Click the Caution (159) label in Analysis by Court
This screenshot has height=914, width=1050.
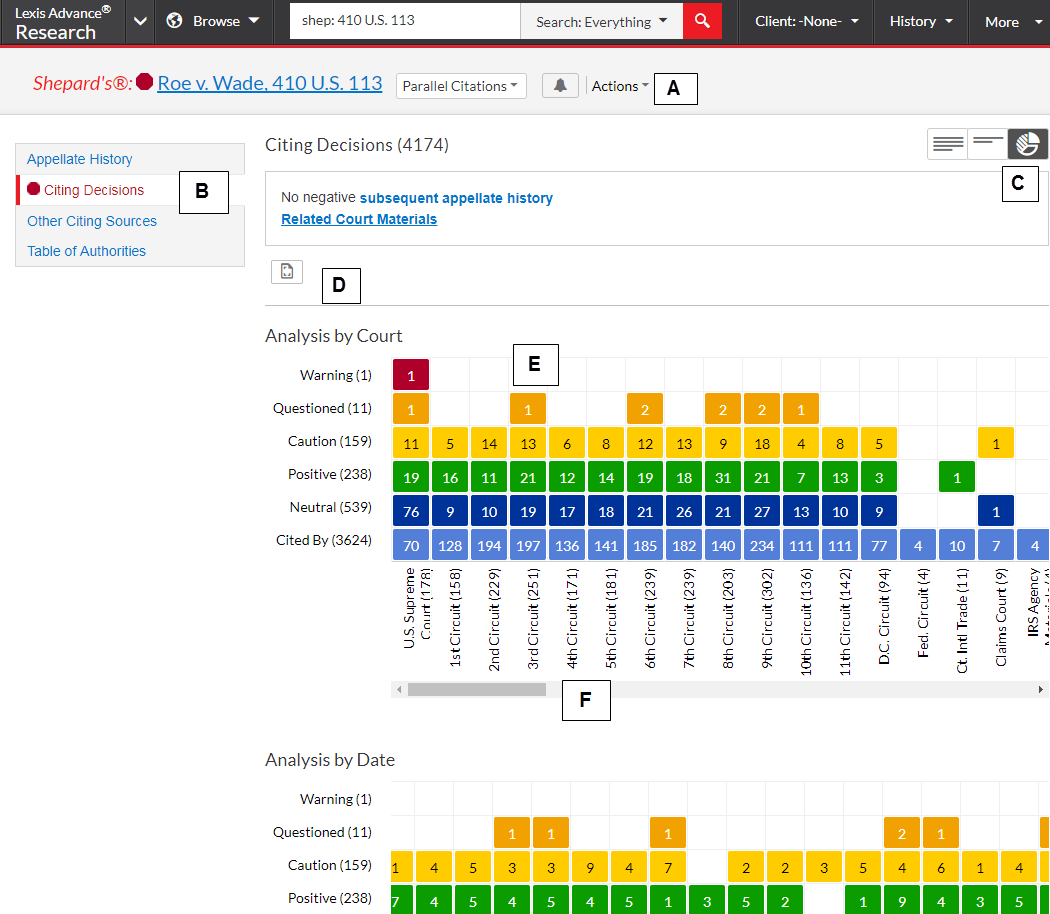coord(329,441)
